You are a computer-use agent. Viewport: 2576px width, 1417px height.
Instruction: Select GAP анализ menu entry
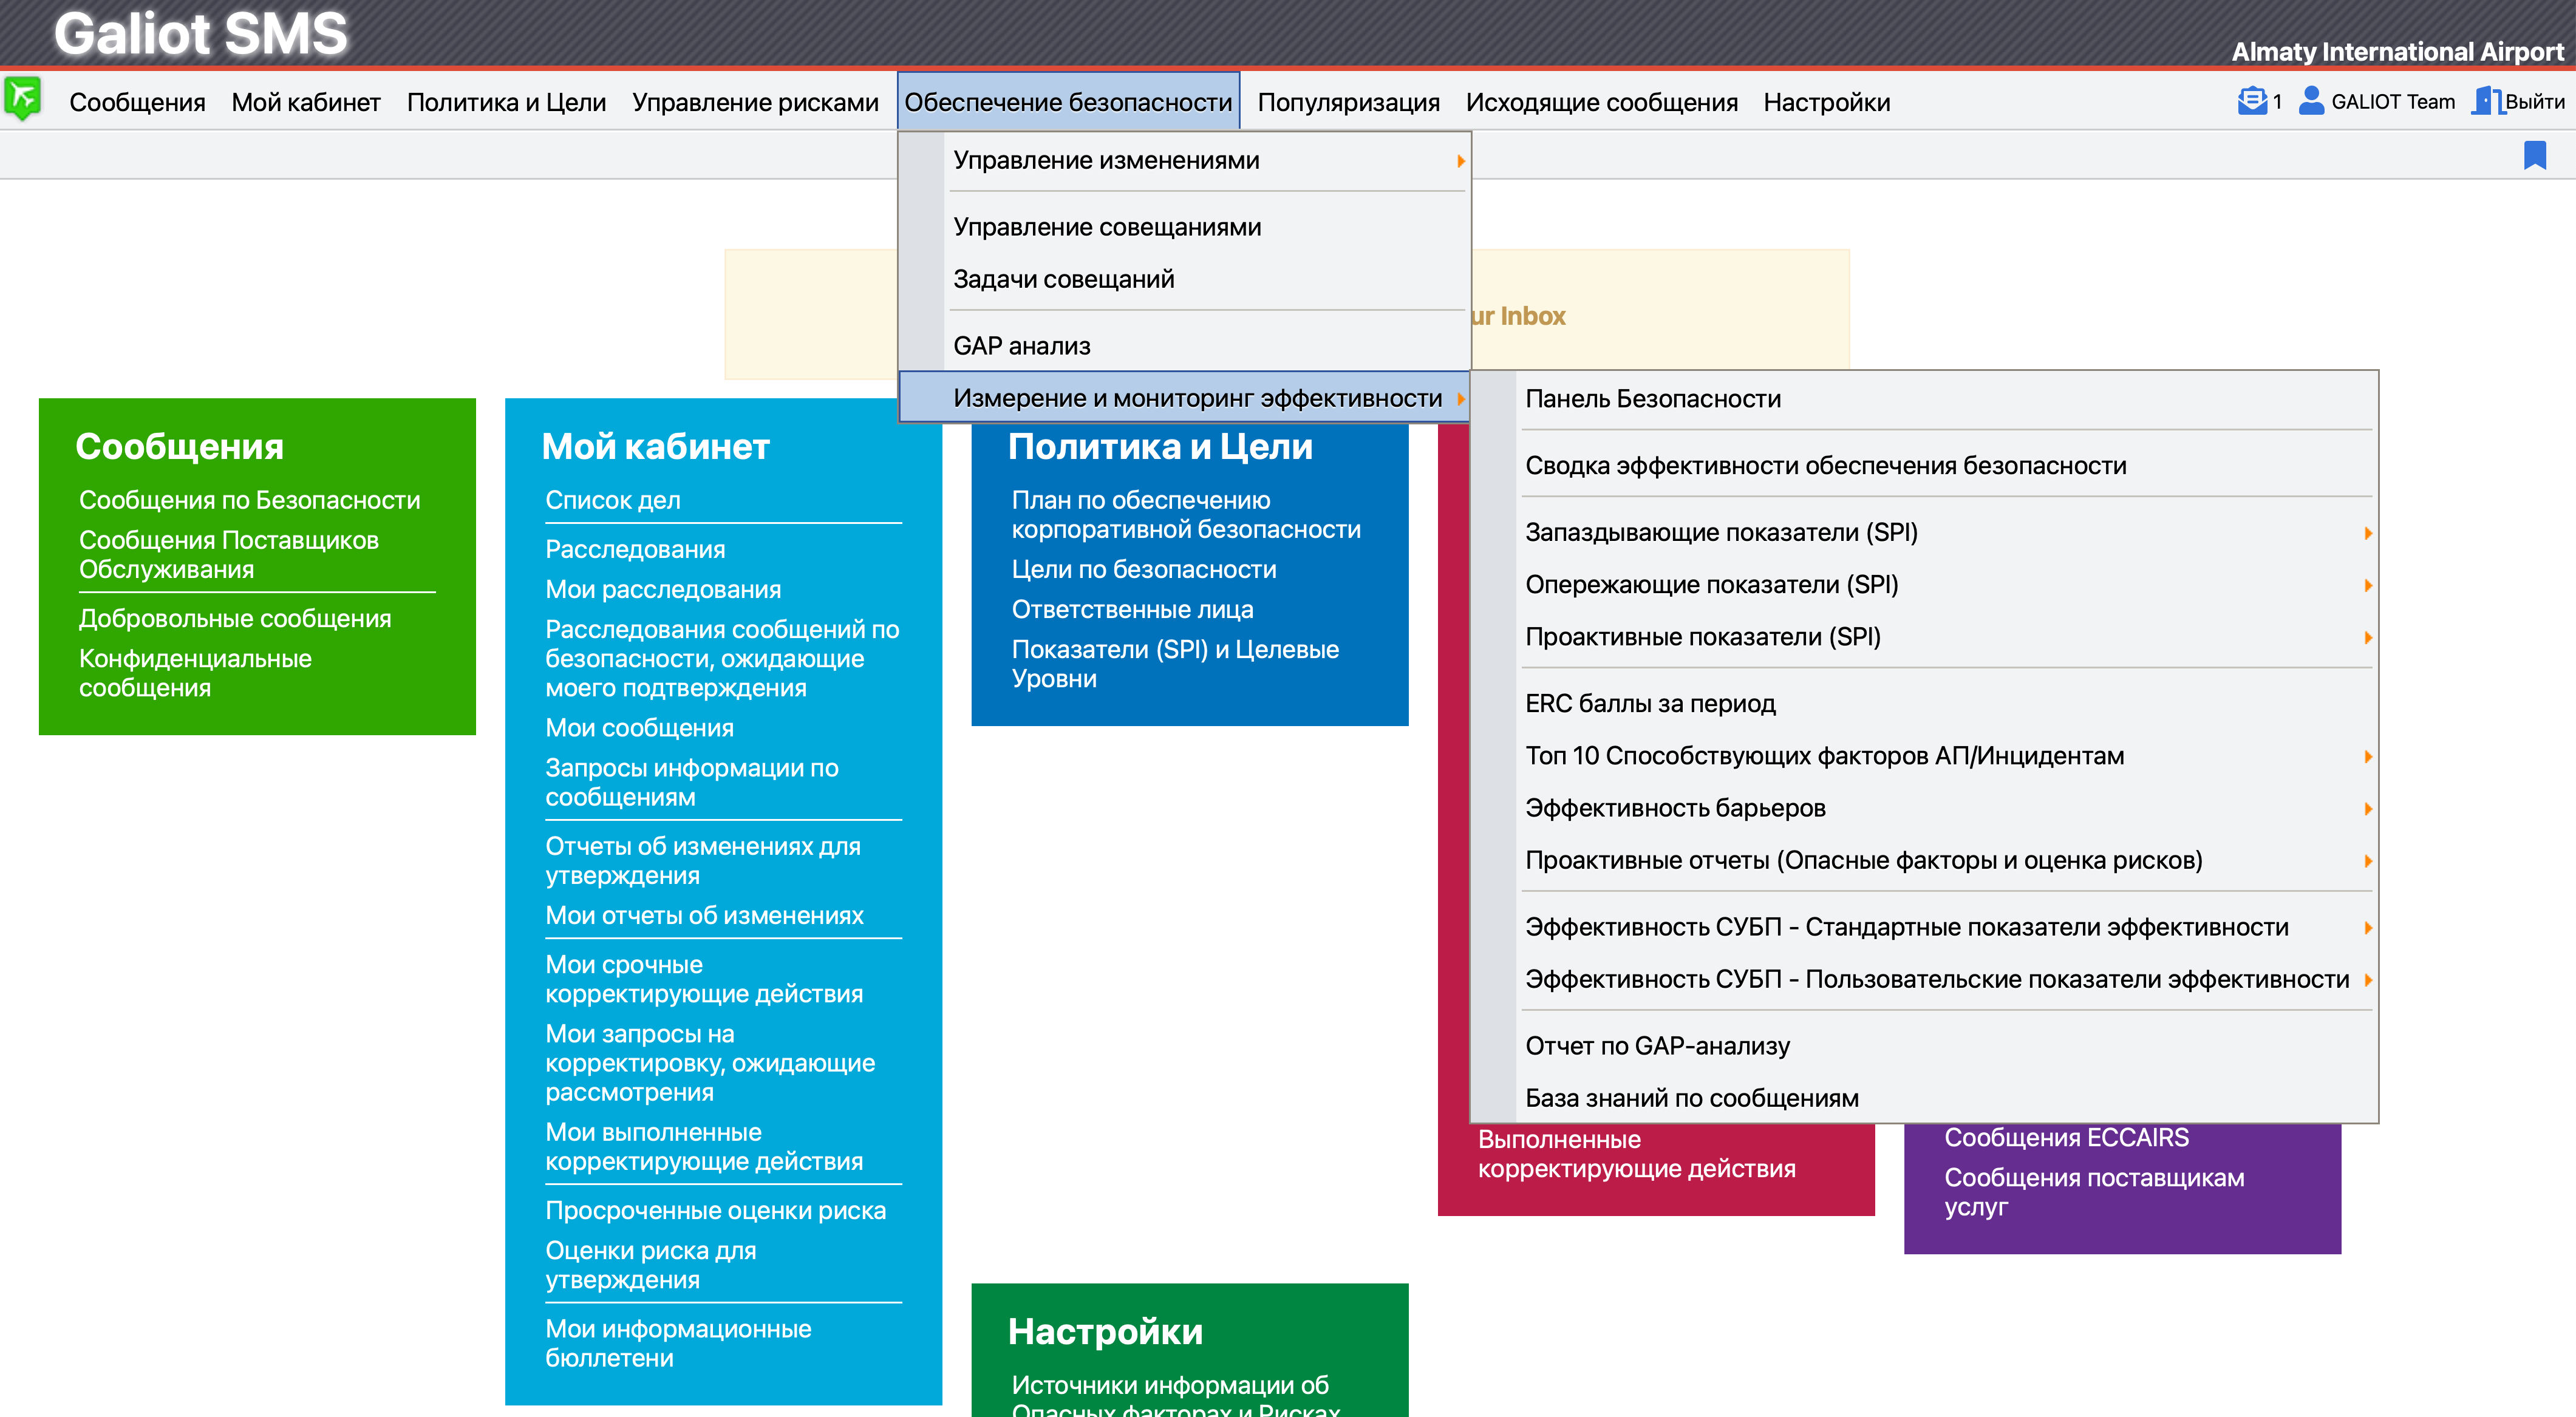1185,346
